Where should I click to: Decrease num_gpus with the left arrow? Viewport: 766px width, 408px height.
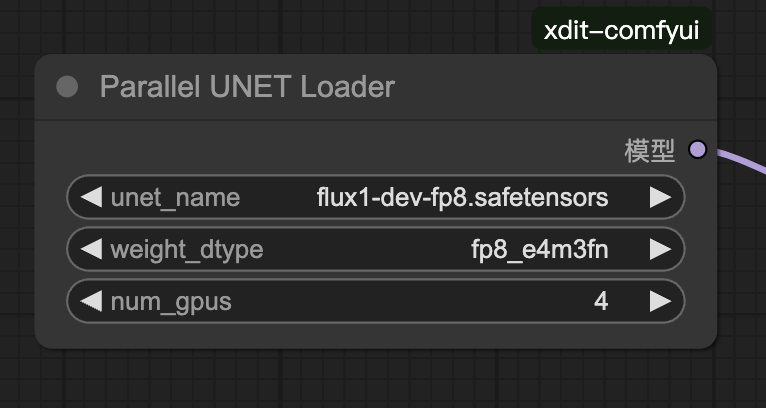coord(91,301)
